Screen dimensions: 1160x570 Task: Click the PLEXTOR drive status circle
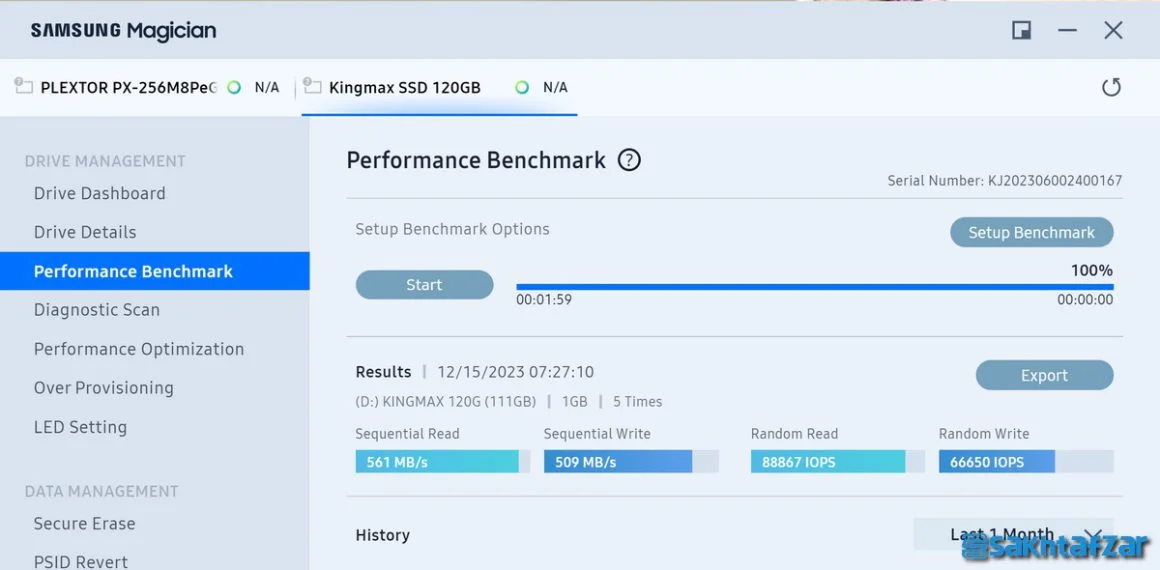(235, 87)
